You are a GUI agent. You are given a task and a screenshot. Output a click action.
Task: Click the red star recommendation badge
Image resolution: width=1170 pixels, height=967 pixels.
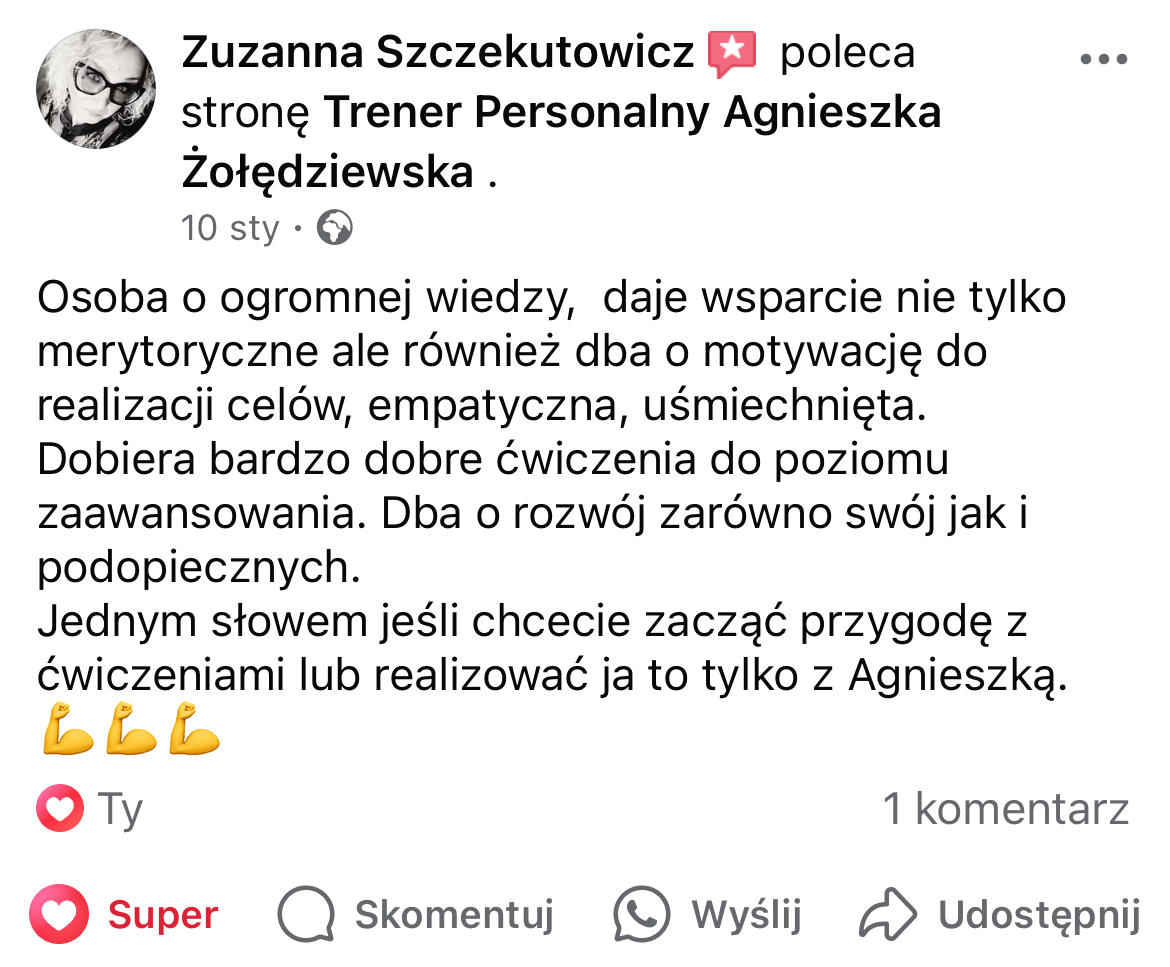coord(733,53)
